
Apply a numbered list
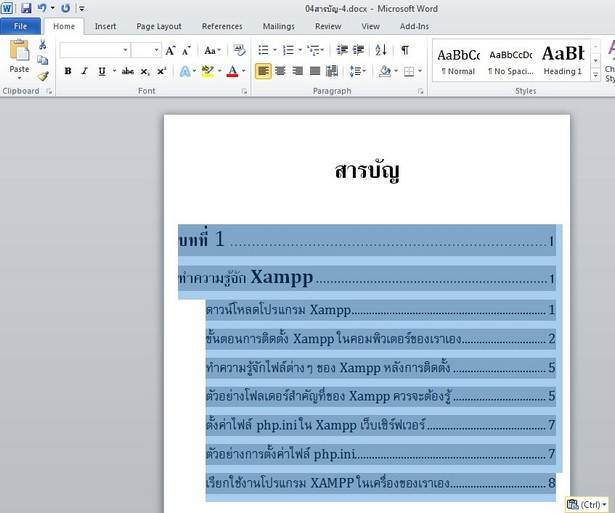coord(288,50)
